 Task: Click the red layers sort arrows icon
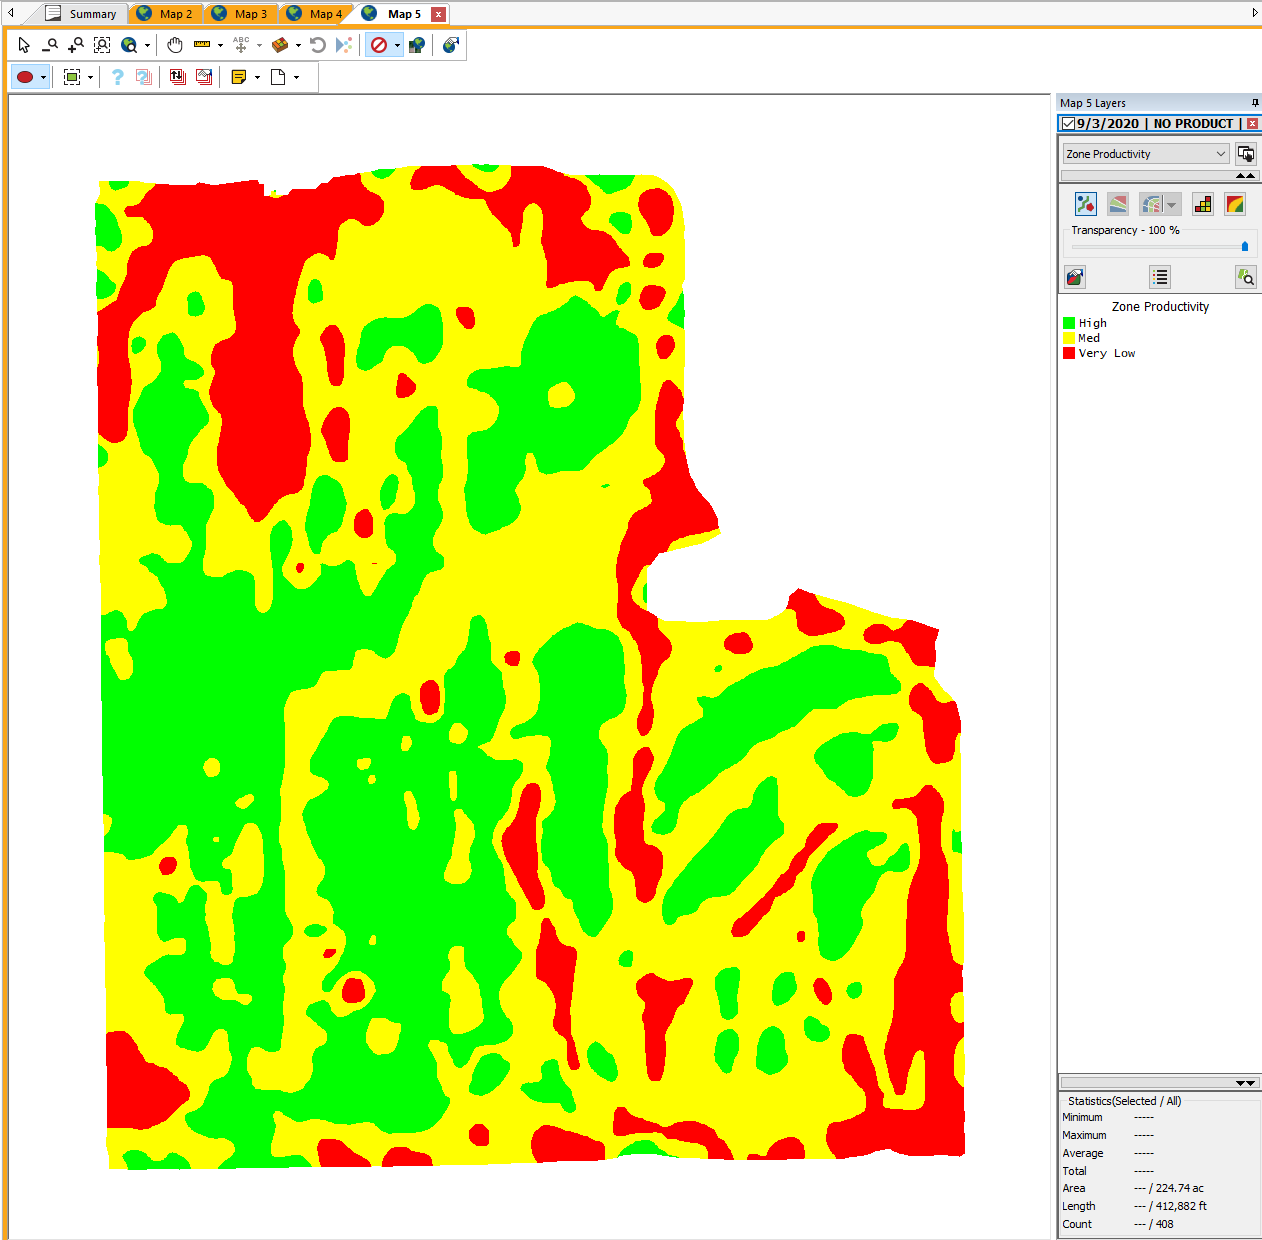(x=178, y=77)
